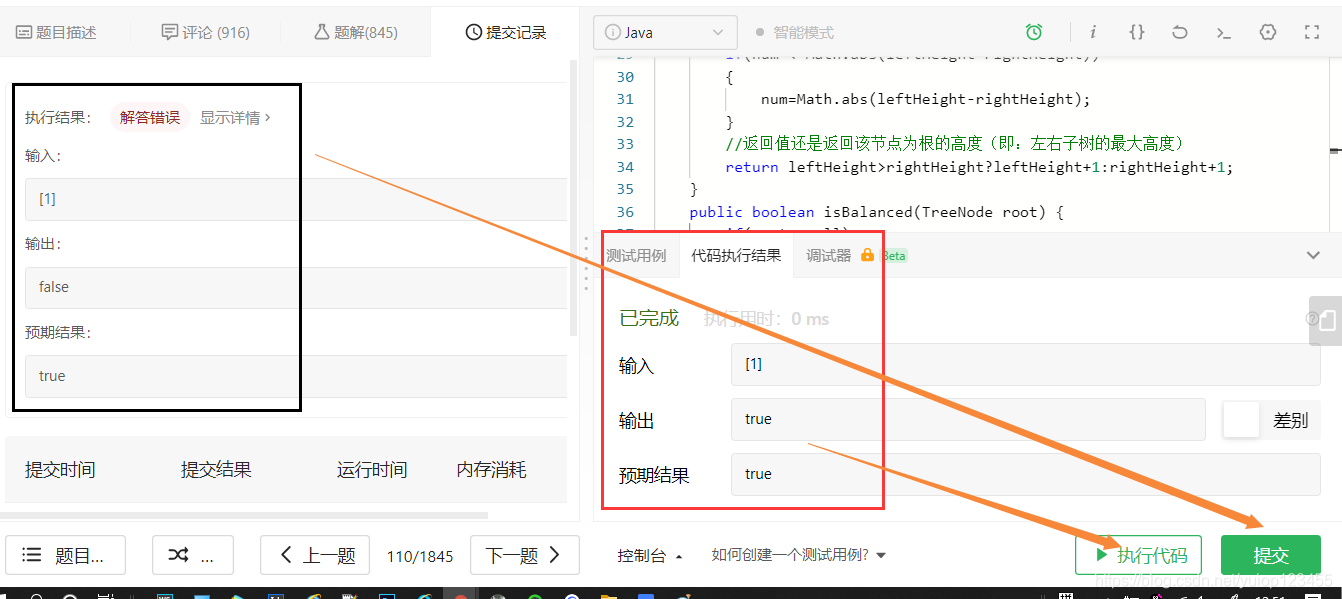
Task: Click the 提交结果 column header
Action: (x=216, y=470)
